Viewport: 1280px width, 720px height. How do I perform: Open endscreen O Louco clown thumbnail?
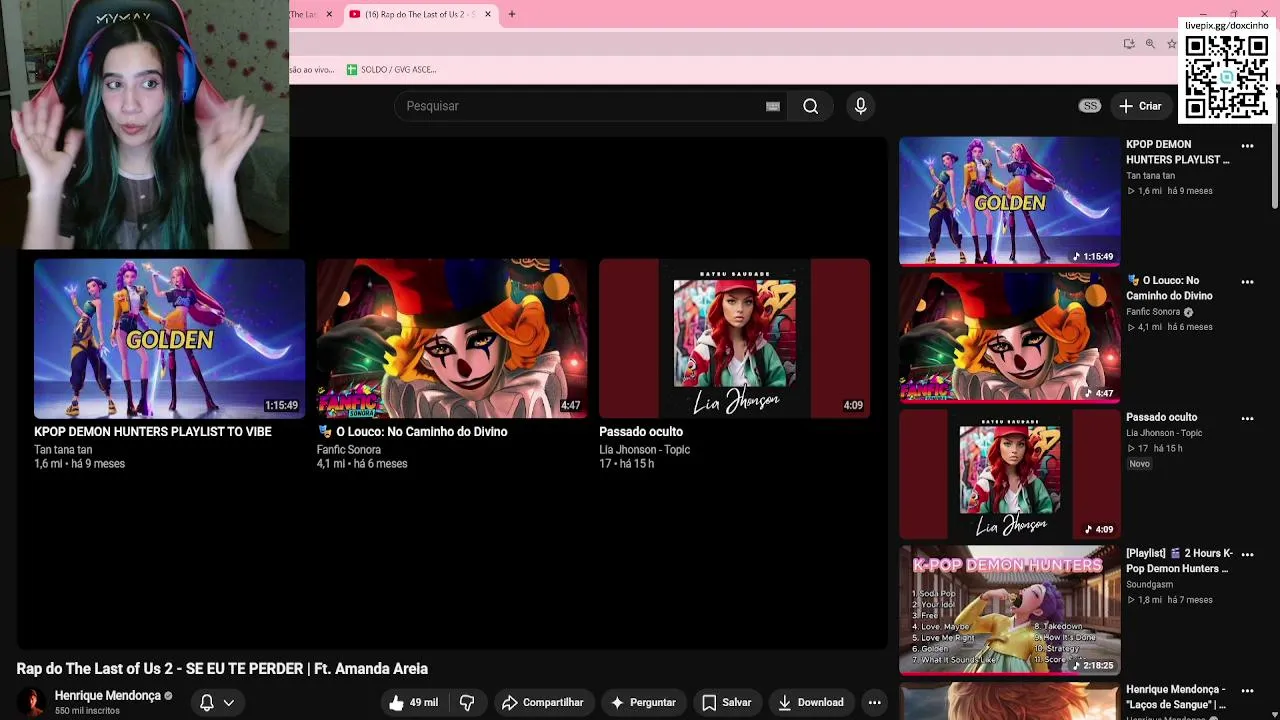tap(452, 339)
